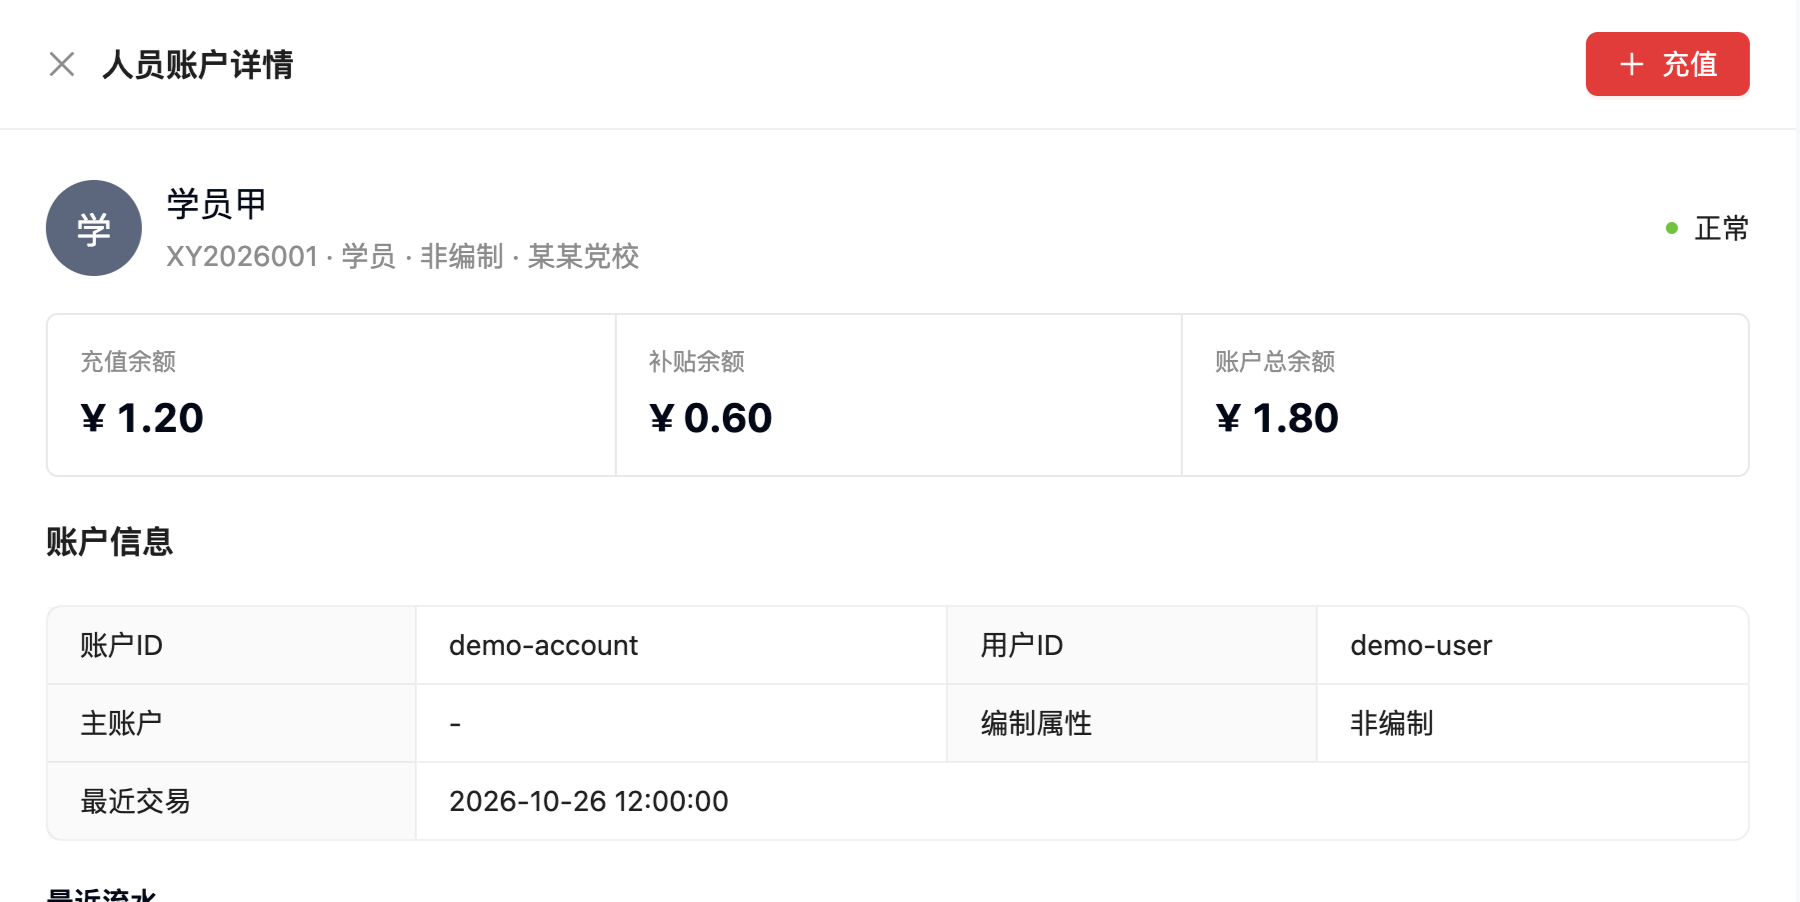Close the 人员账户详情 panel with the X icon
Image resolution: width=1800 pixels, height=902 pixels.
point(62,64)
